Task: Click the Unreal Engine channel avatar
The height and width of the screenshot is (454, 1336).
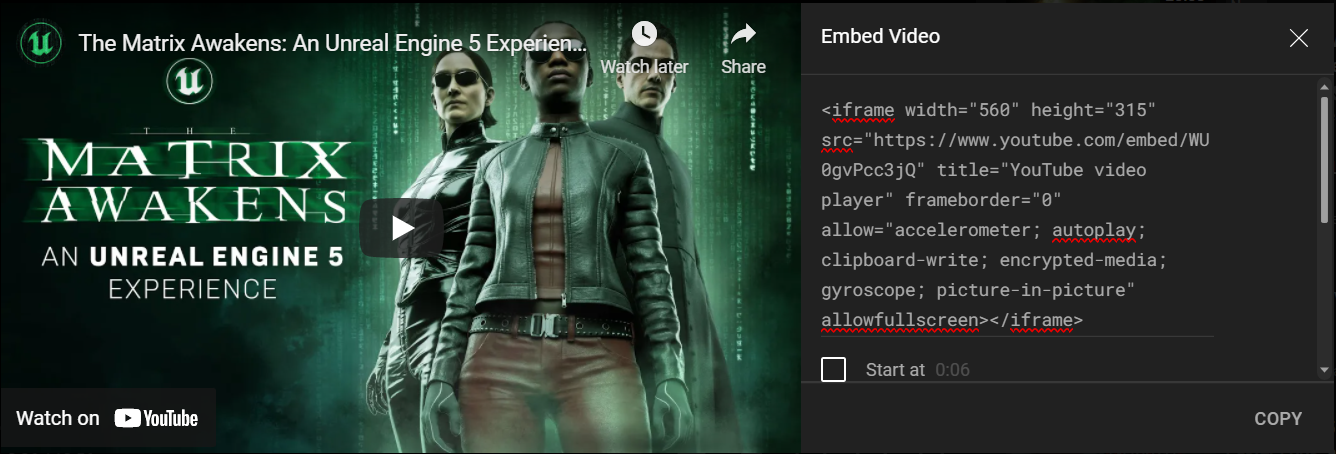Action: coord(43,42)
